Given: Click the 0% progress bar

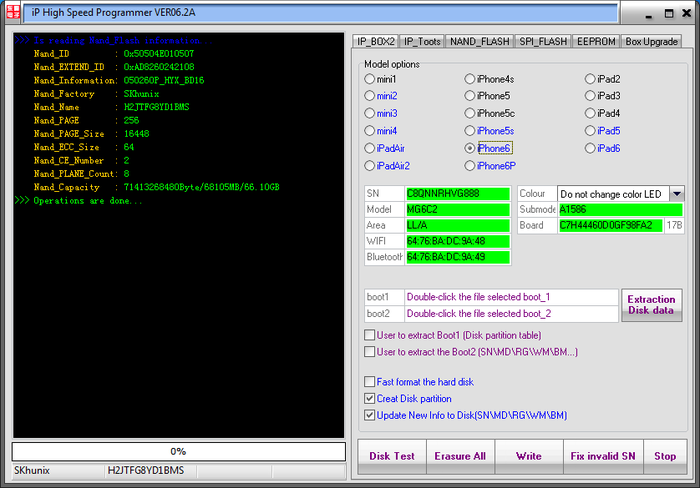Looking at the screenshot, I should (x=178, y=451).
